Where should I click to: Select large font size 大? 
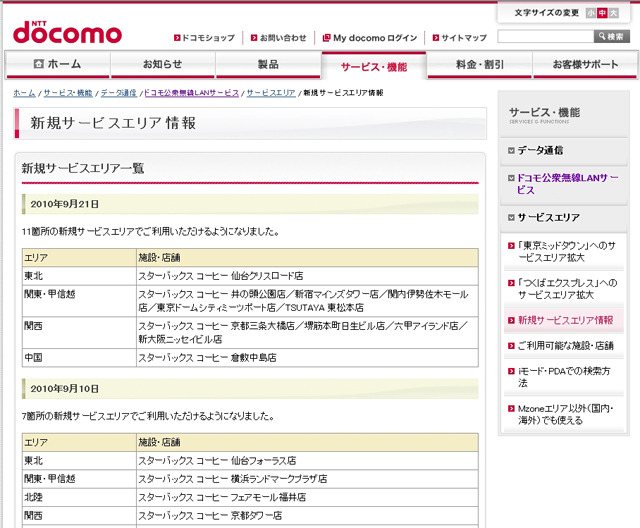tap(613, 13)
